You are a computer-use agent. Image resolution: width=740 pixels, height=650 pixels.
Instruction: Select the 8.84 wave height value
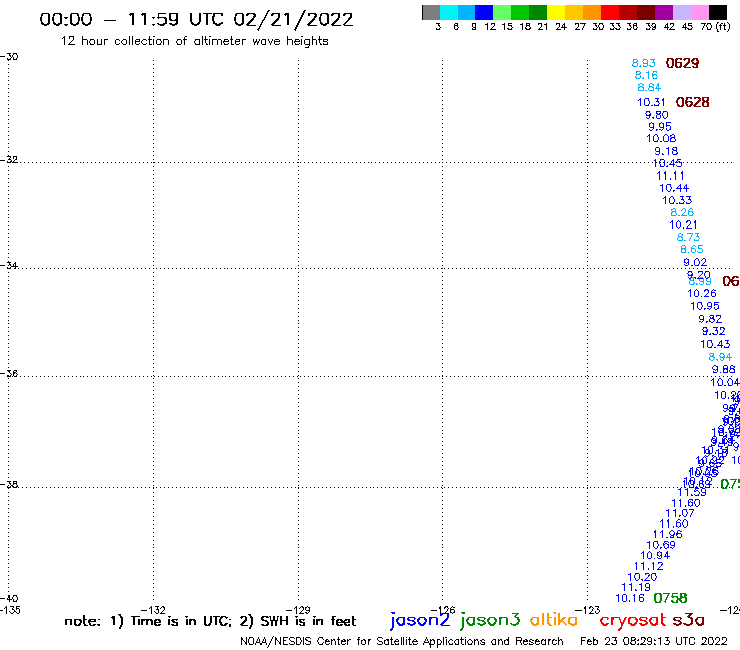pyautogui.click(x=649, y=87)
